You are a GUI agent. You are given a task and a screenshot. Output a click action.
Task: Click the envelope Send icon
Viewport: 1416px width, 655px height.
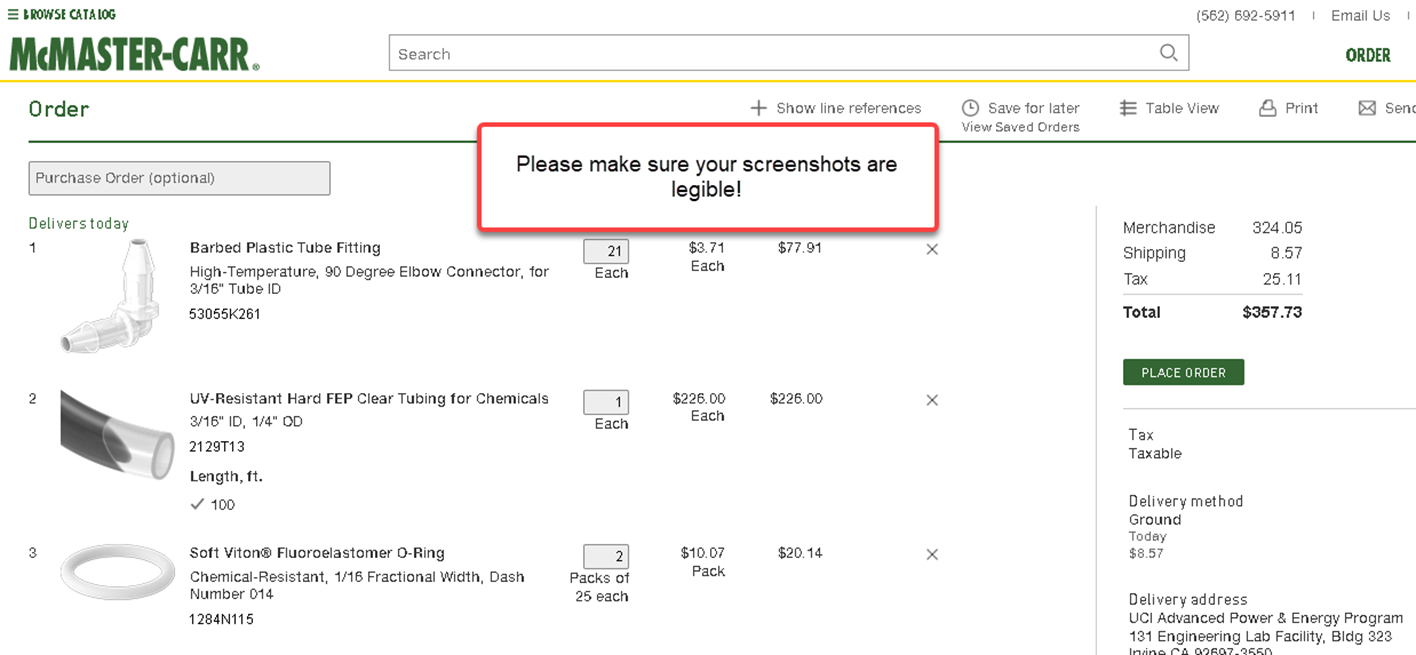coord(1367,108)
